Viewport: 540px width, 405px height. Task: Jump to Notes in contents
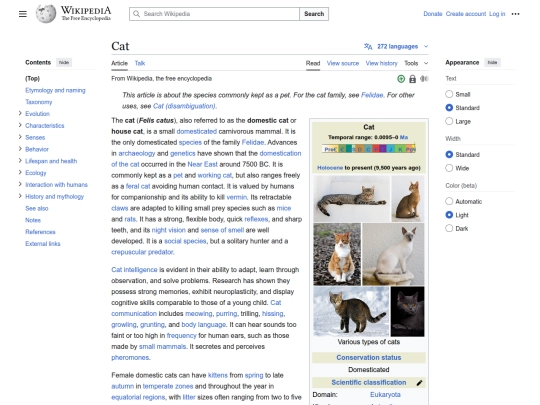tap(33, 220)
